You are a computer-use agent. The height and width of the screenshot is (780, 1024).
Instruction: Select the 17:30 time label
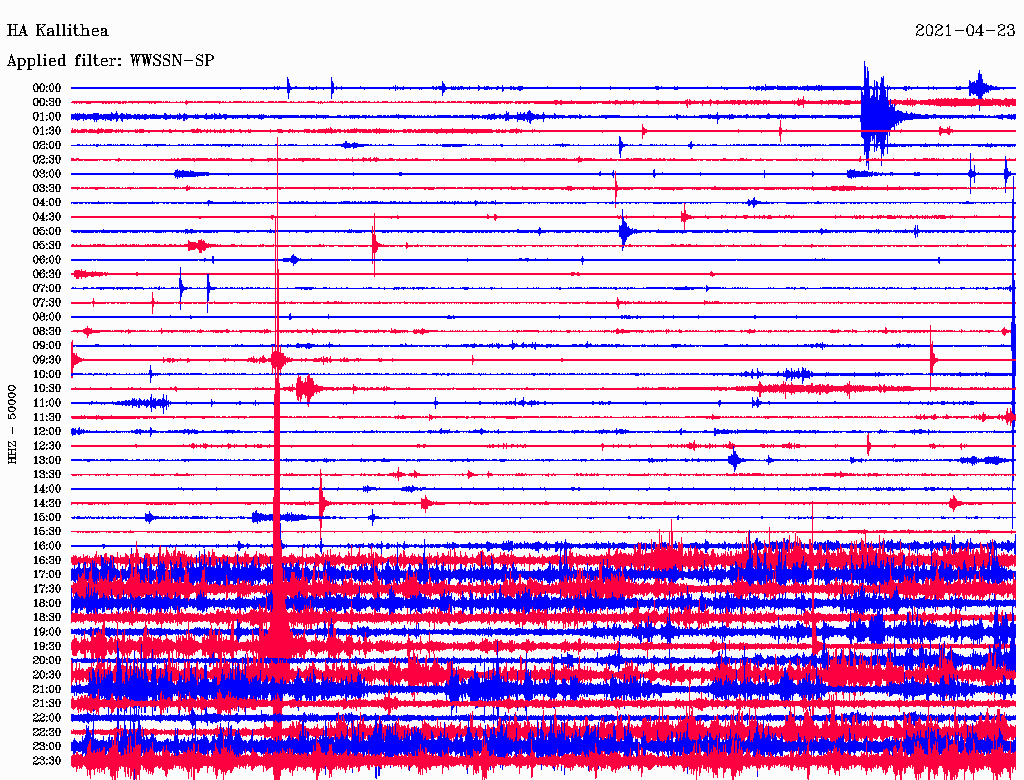(x=47, y=590)
